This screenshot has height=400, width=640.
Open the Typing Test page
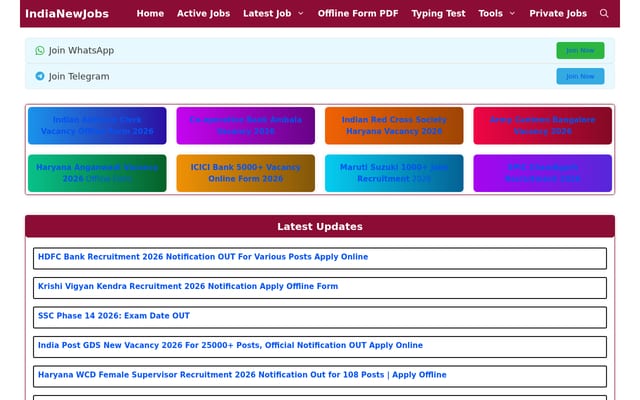(x=438, y=13)
